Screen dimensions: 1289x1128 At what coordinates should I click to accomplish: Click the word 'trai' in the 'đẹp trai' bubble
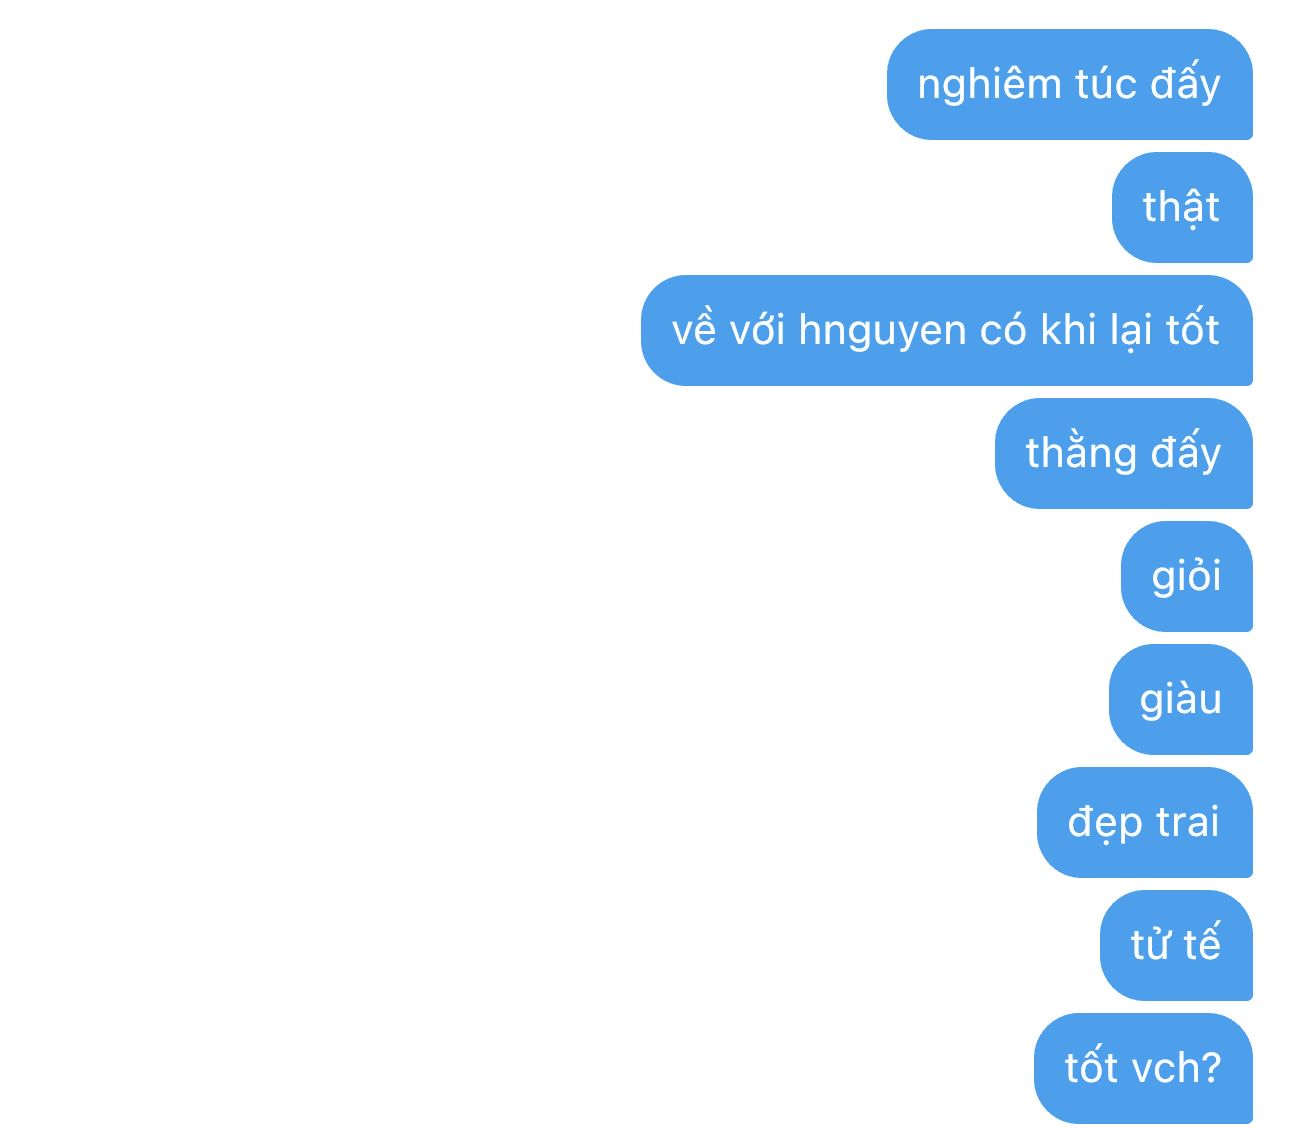[x=1187, y=822]
